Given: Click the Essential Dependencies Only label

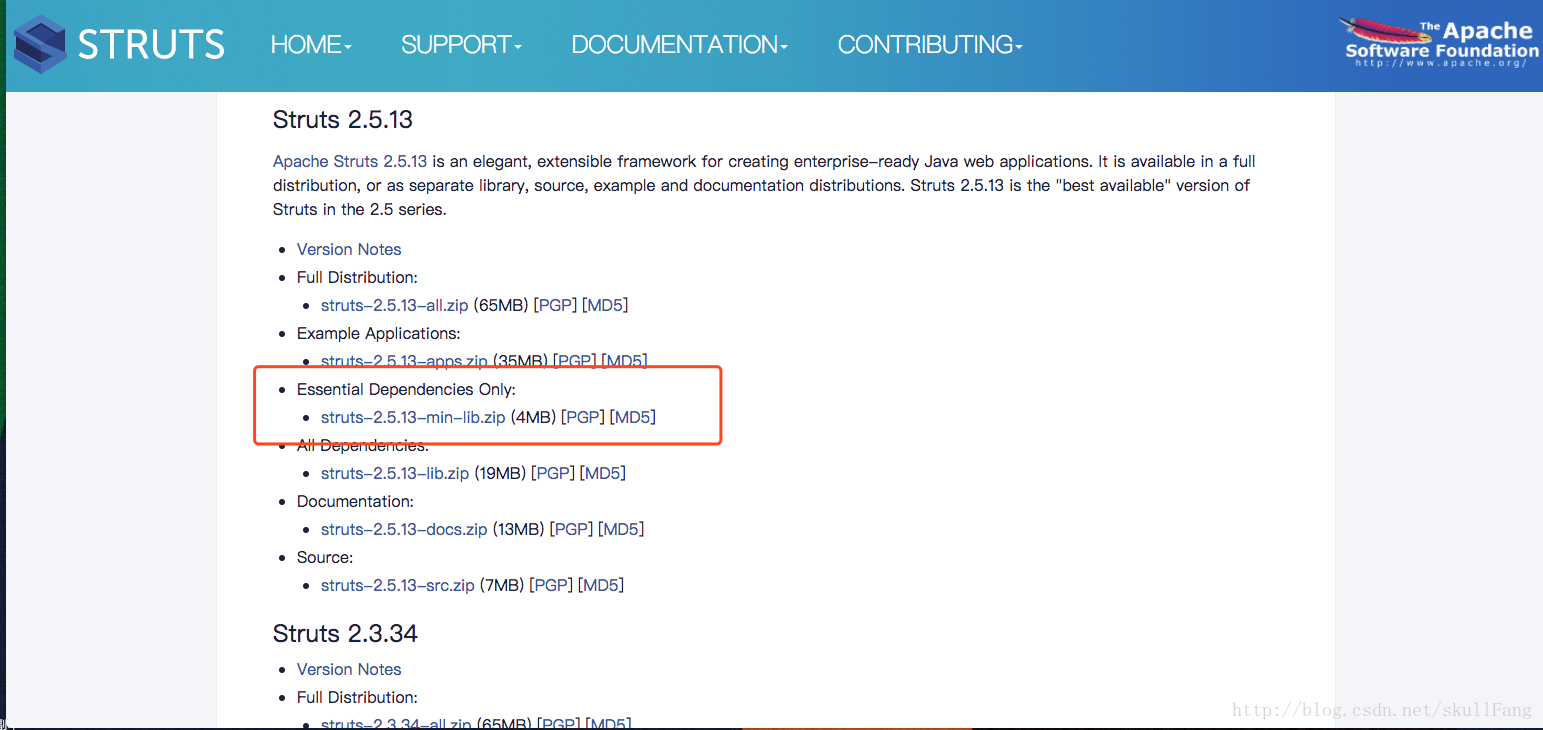Looking at the screenshot, I should pyautogui.click(x=406, y=389).
